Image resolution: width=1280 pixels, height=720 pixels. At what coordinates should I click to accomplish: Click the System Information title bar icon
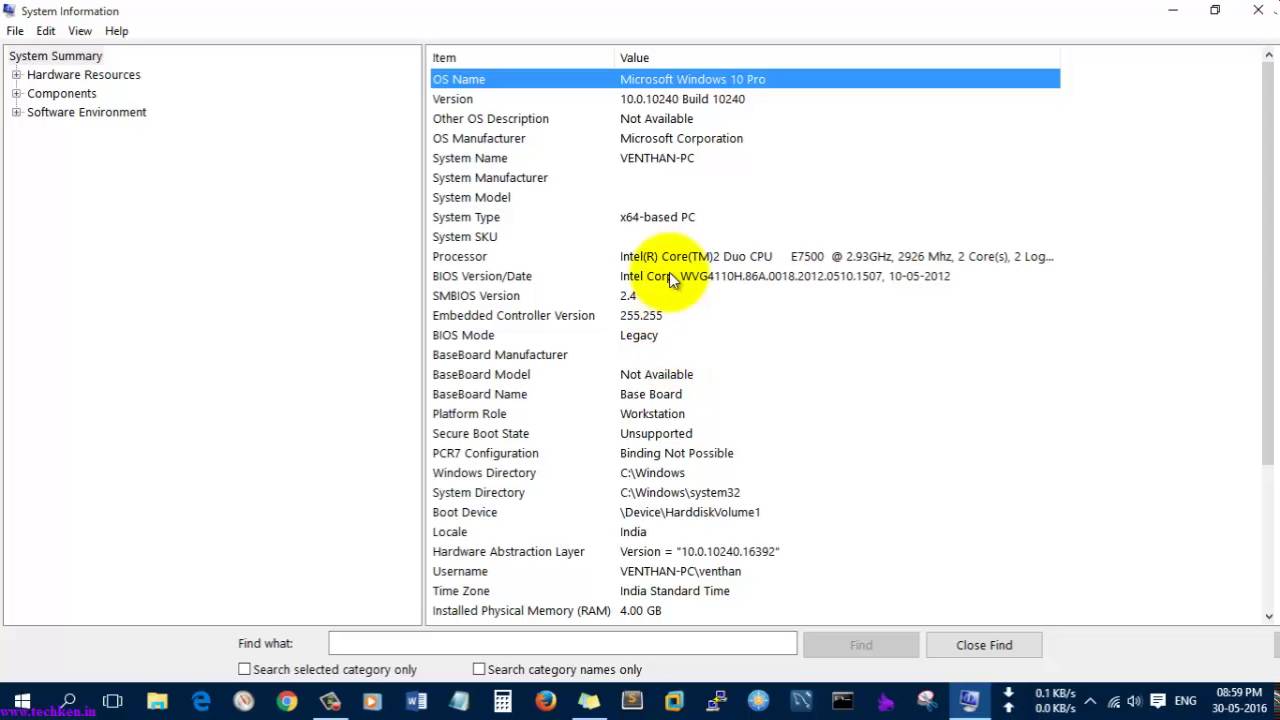9,11
